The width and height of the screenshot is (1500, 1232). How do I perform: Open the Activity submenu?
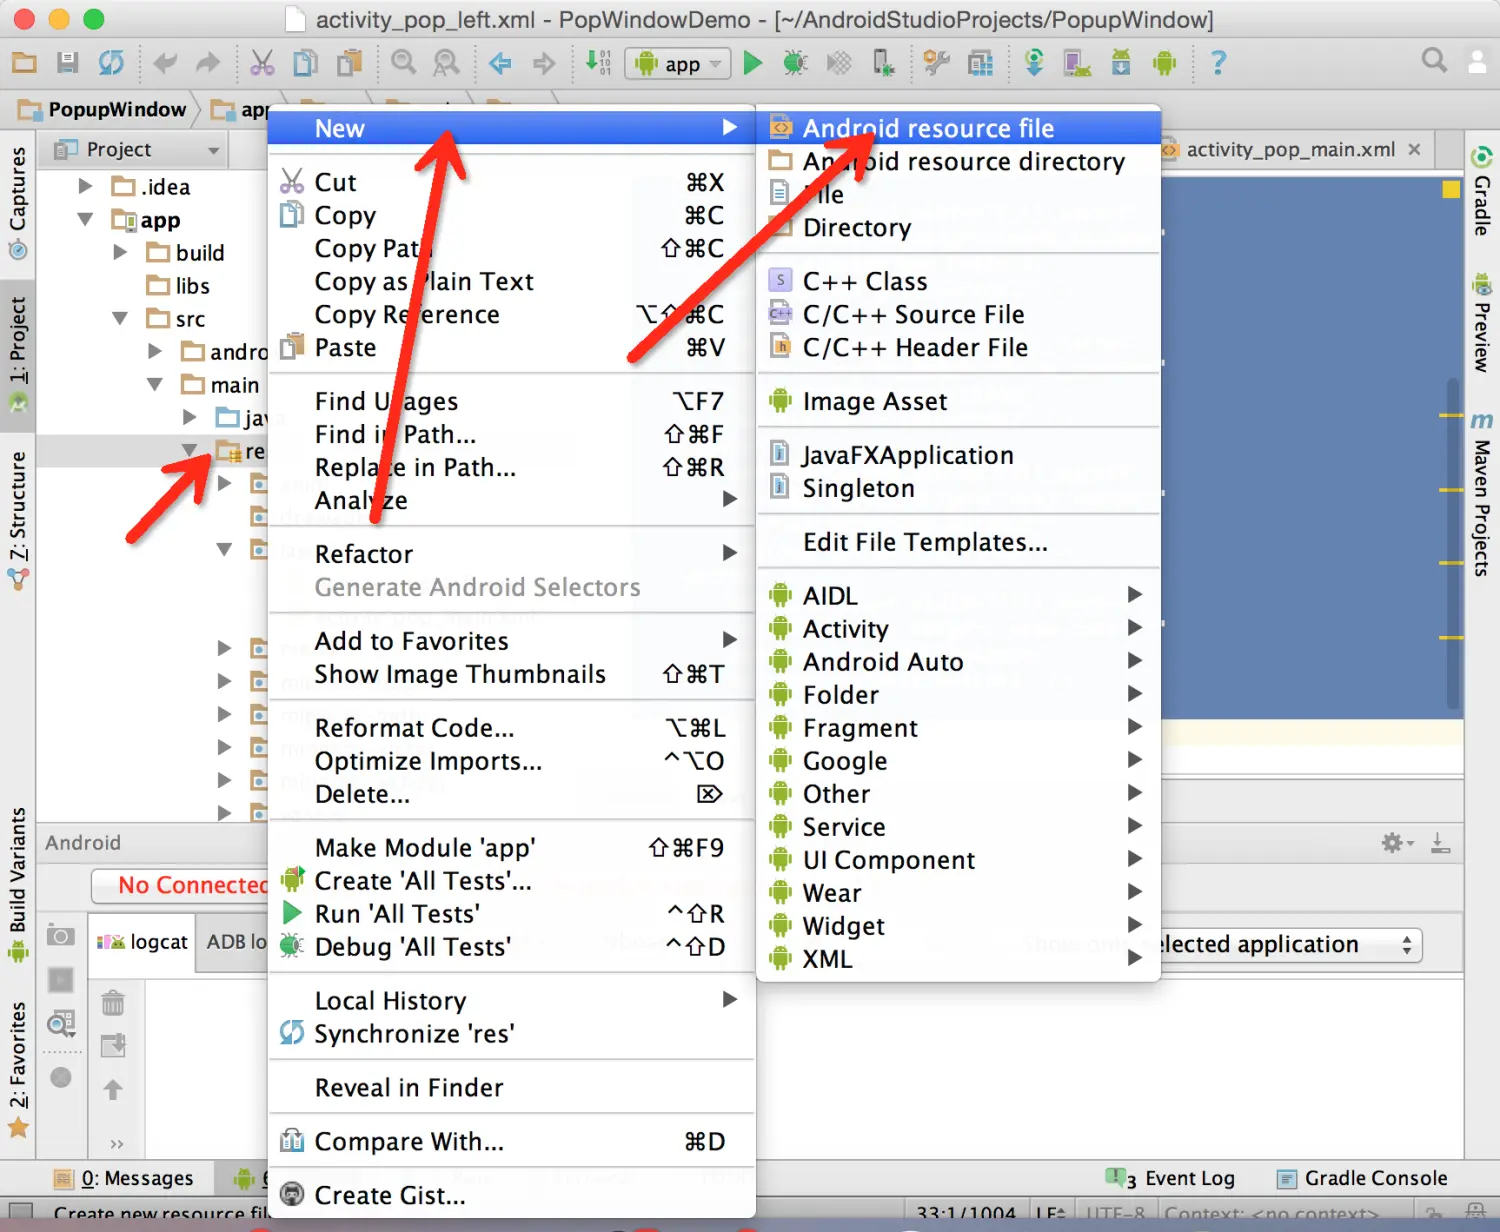(x=958, y=628)
